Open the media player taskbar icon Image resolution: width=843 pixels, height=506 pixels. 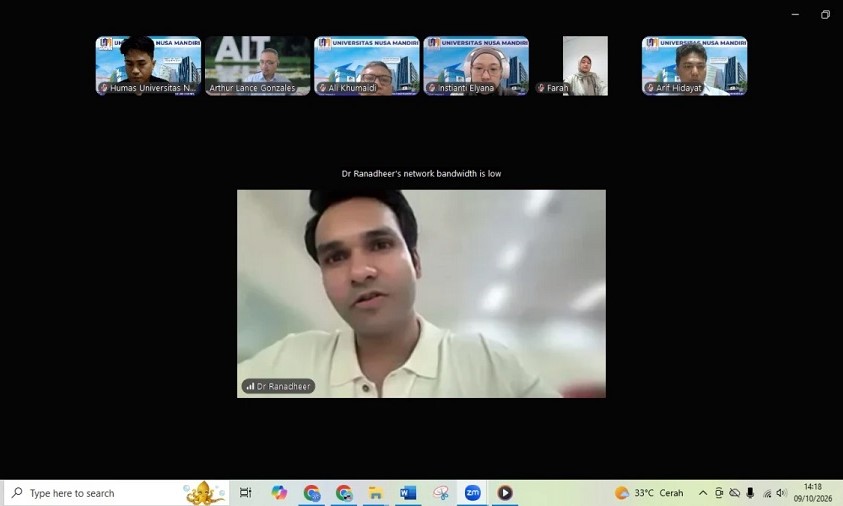pos(504,493)
